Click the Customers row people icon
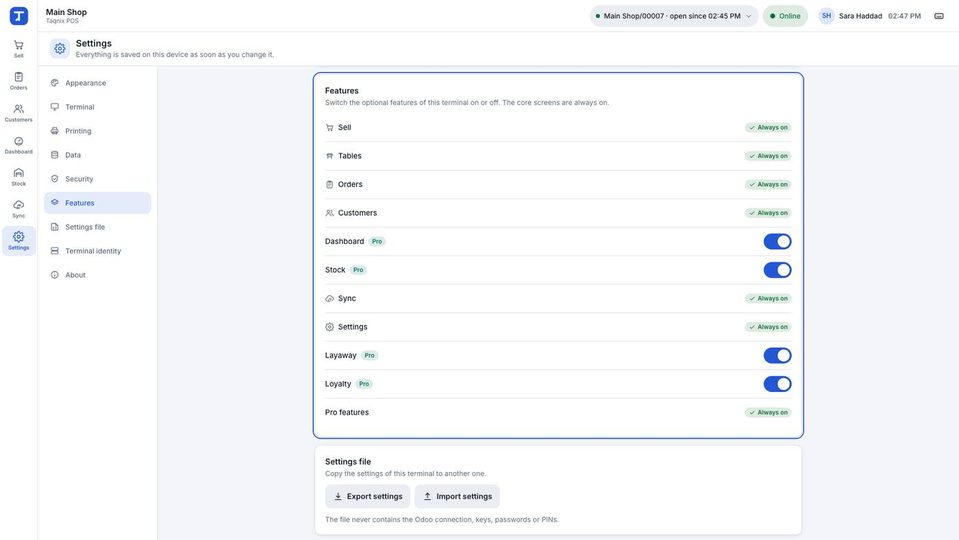 coord(330,213)
